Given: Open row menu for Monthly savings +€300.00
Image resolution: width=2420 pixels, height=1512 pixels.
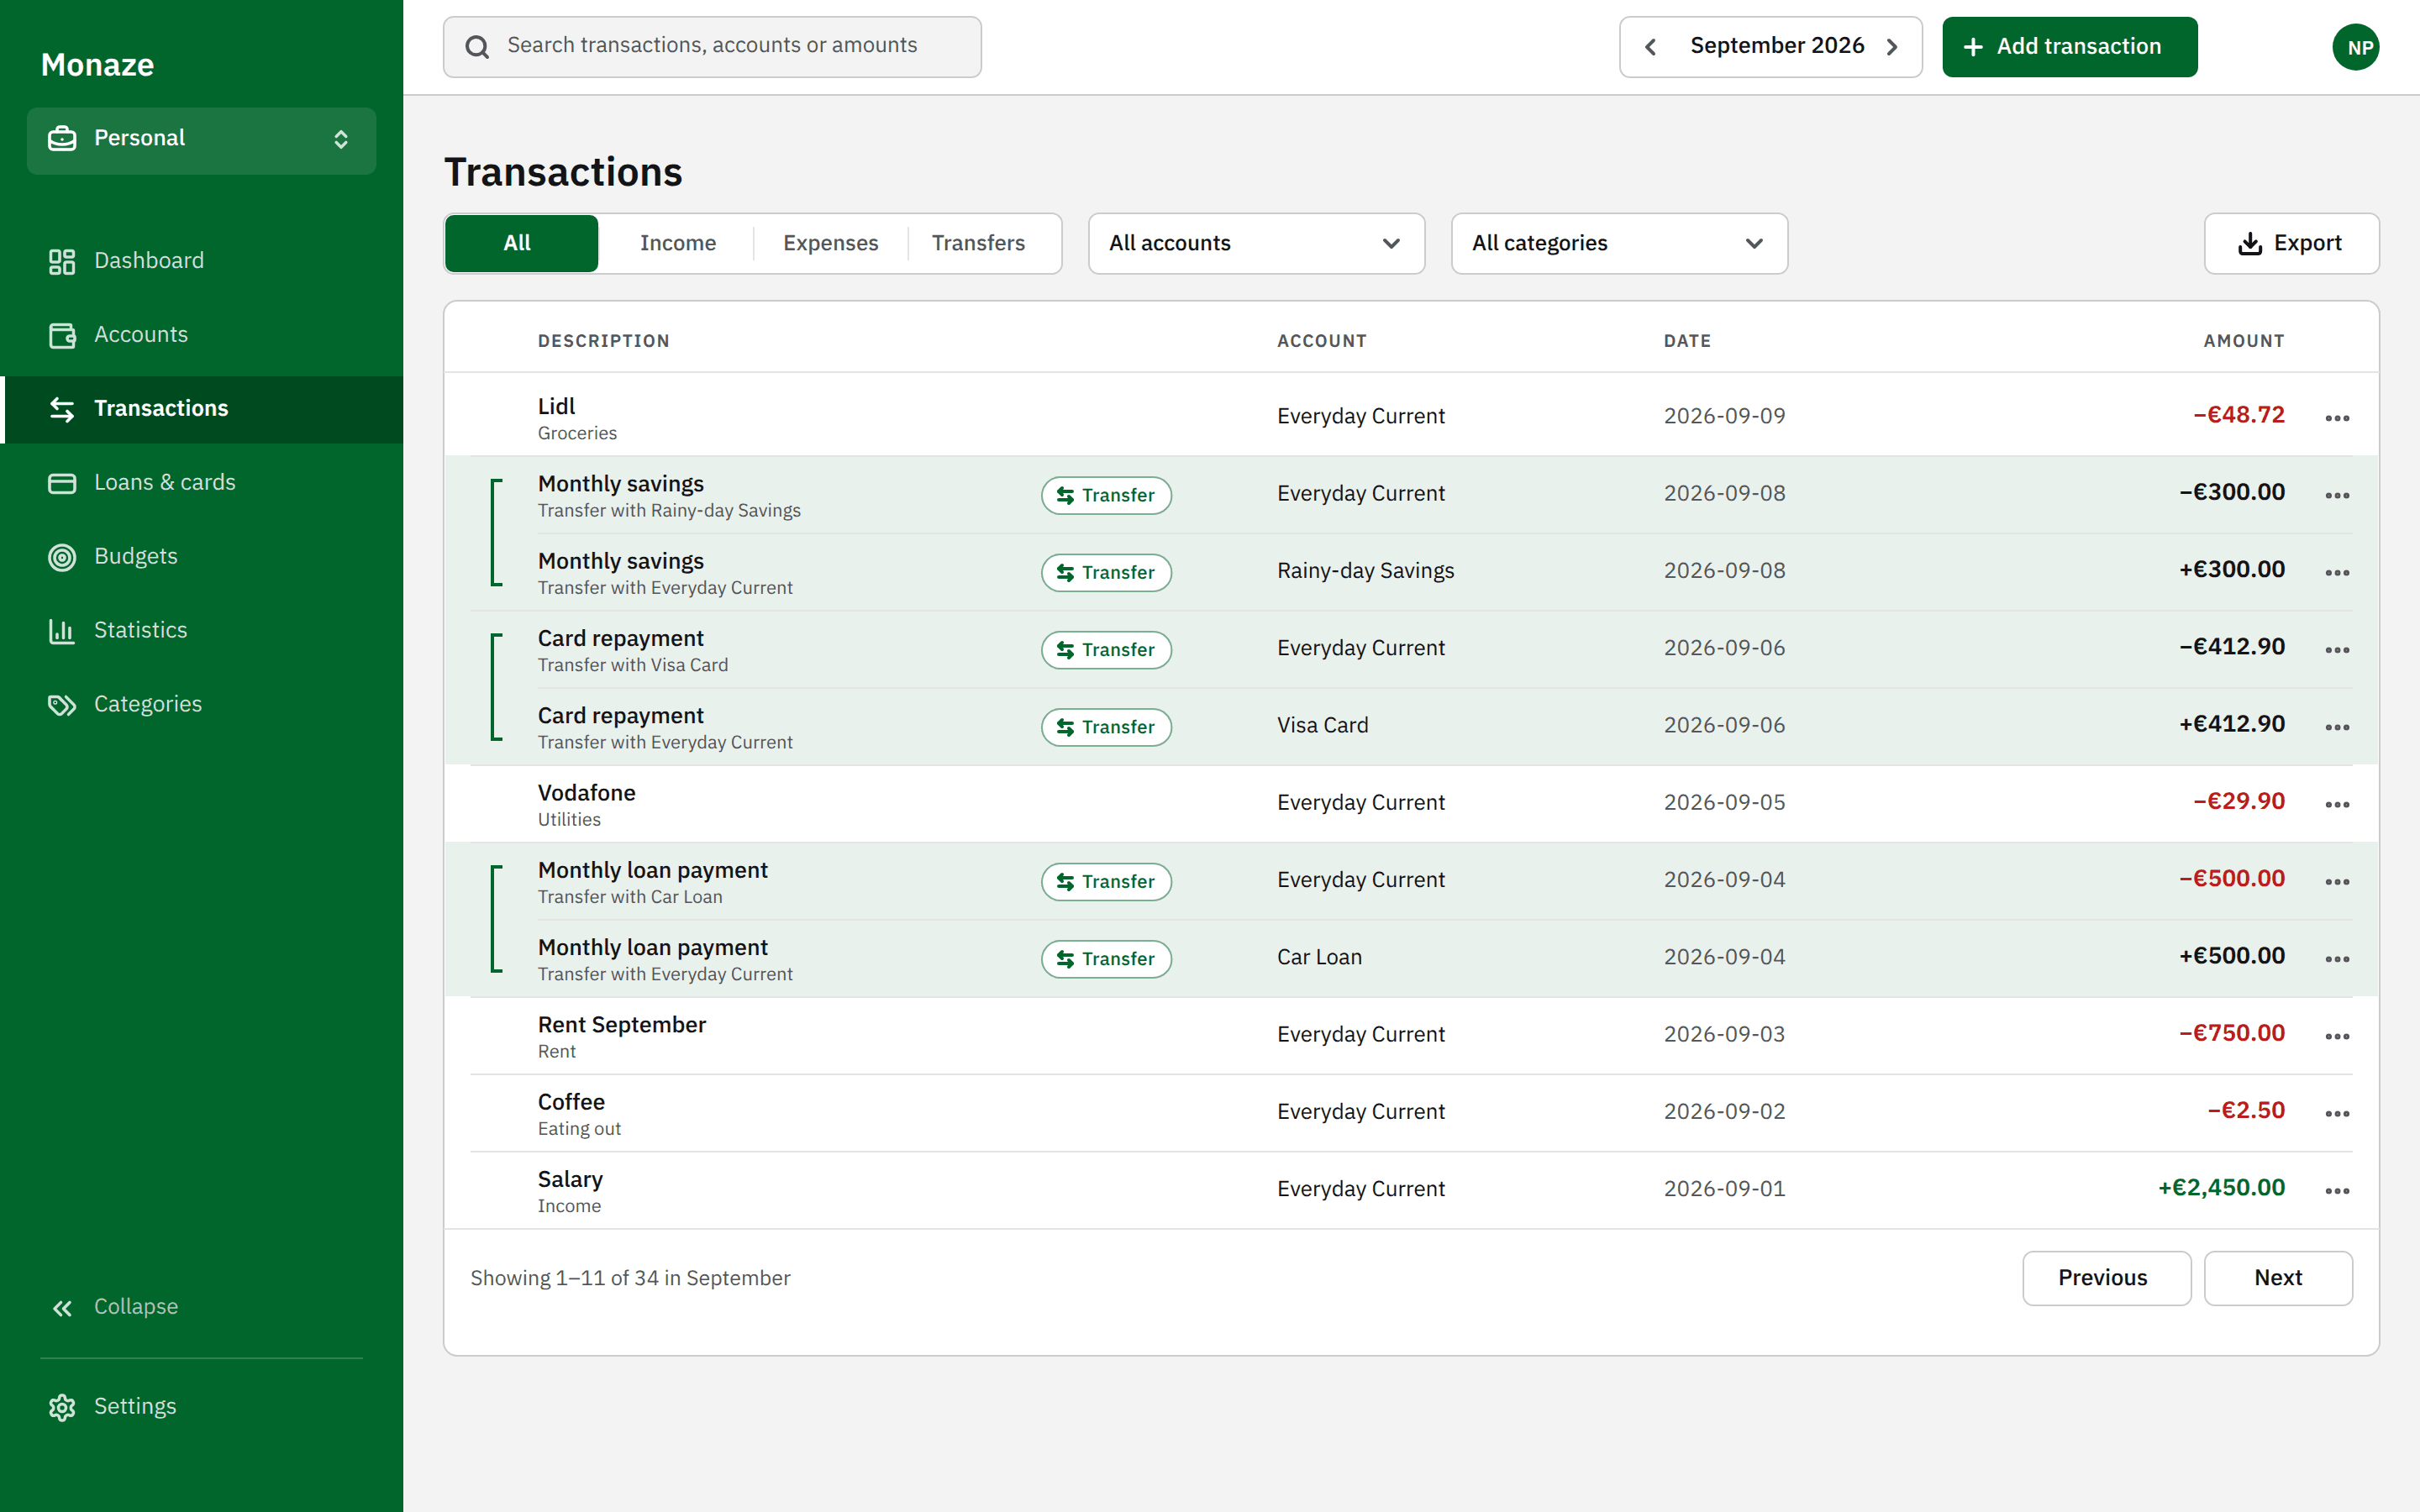Looking at the screenshot, I should coord(2337,572).
